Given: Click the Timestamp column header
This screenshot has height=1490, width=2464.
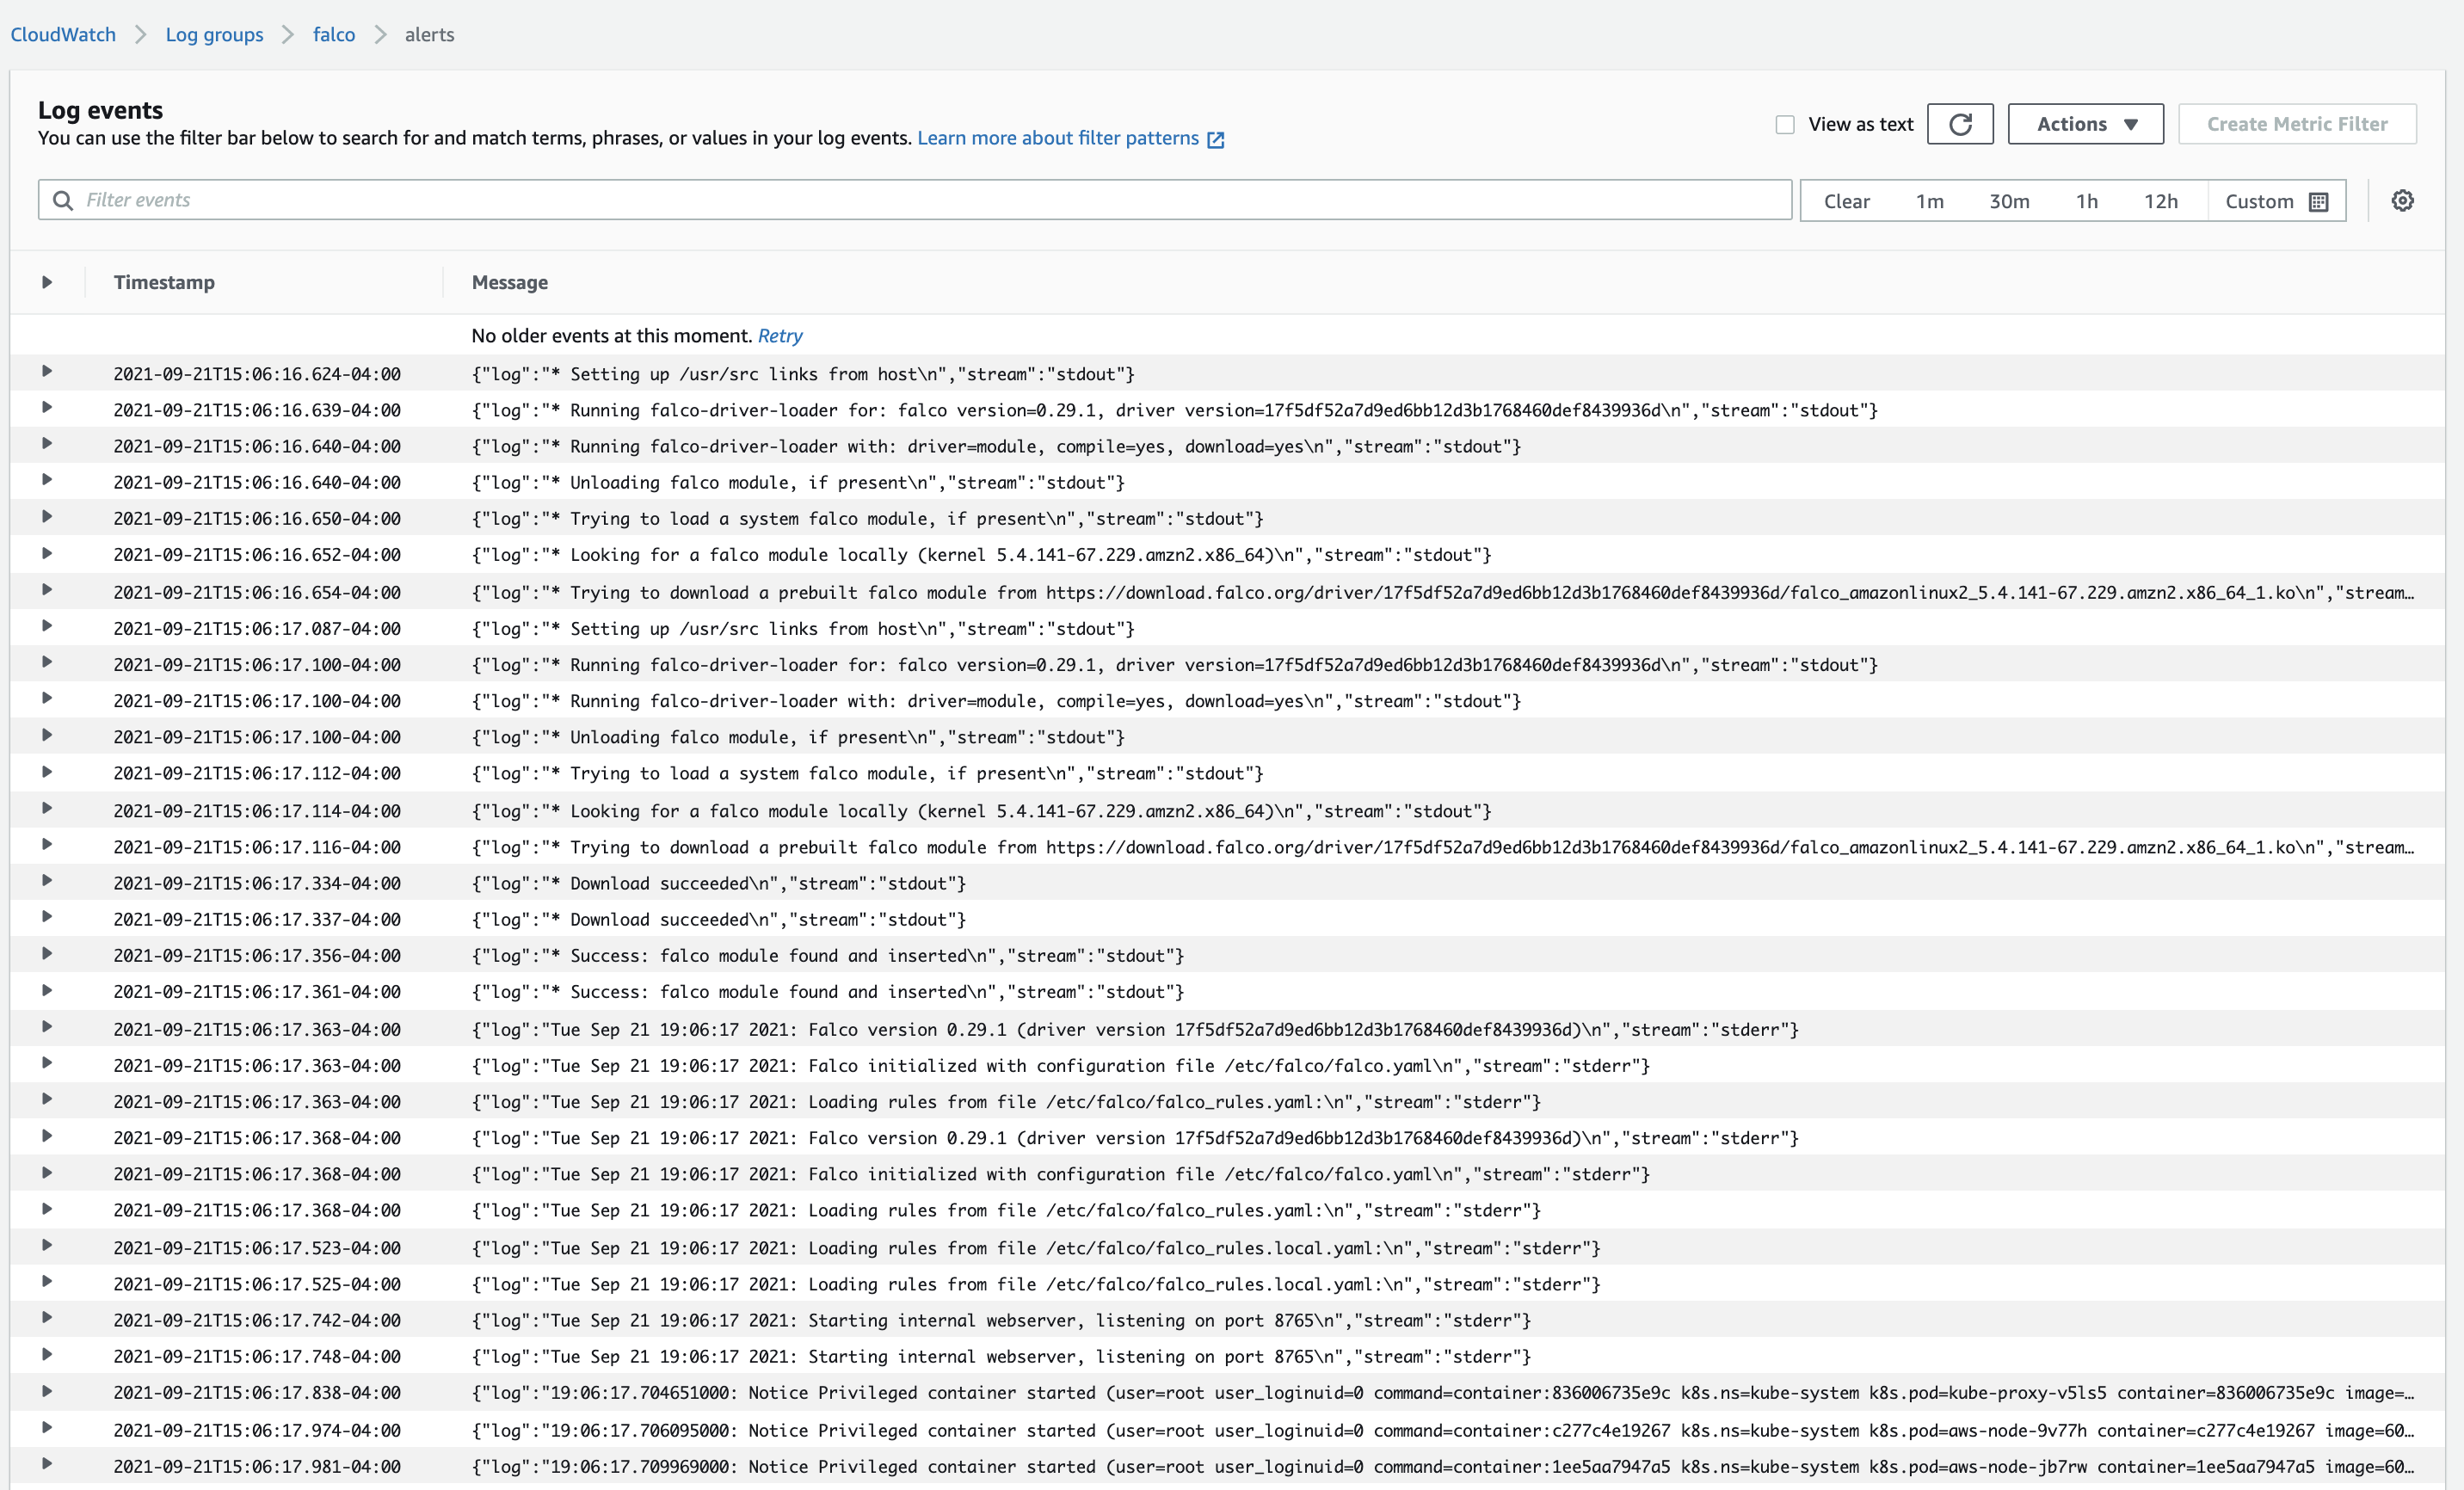Looking at the screenshot, I should (164, 282).
